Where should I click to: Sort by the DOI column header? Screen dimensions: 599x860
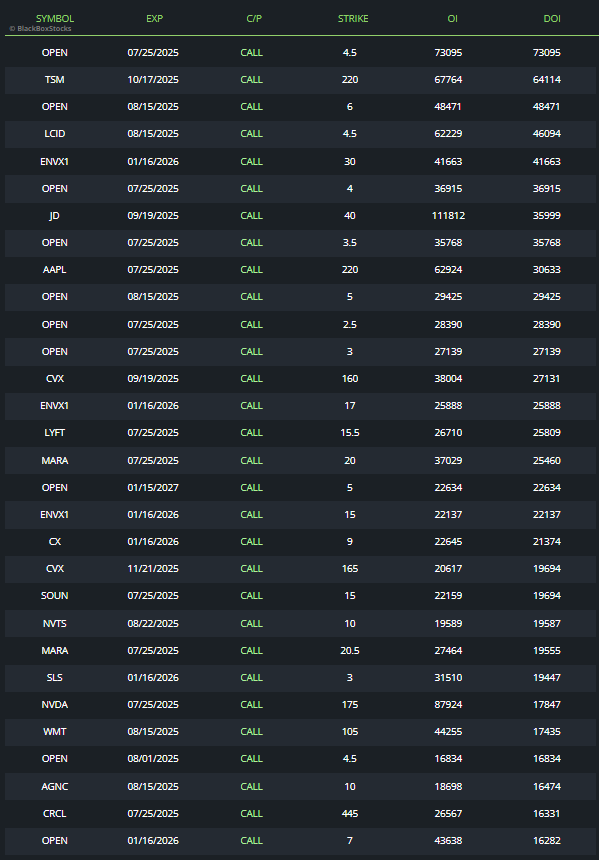(552, 19)
